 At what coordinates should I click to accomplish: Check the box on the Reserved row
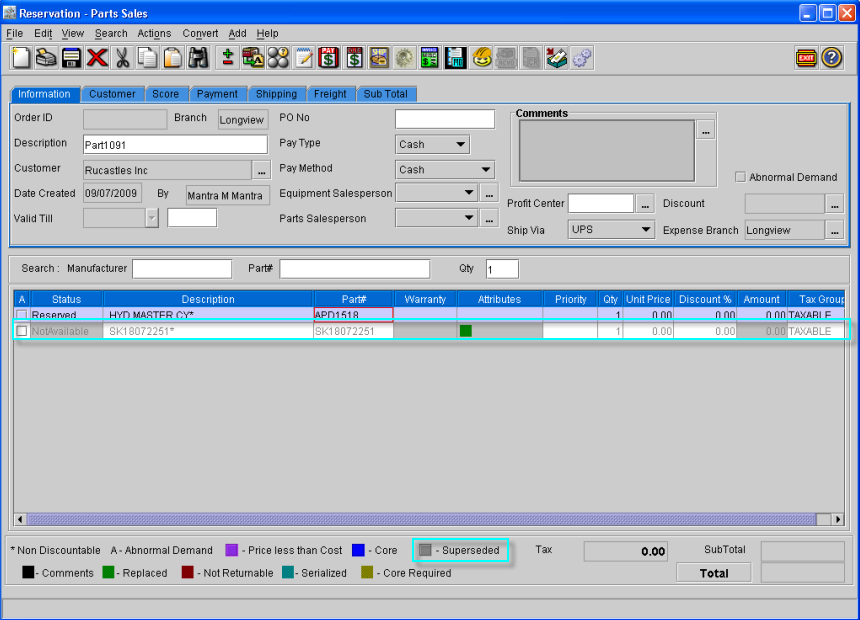(21, 315)
